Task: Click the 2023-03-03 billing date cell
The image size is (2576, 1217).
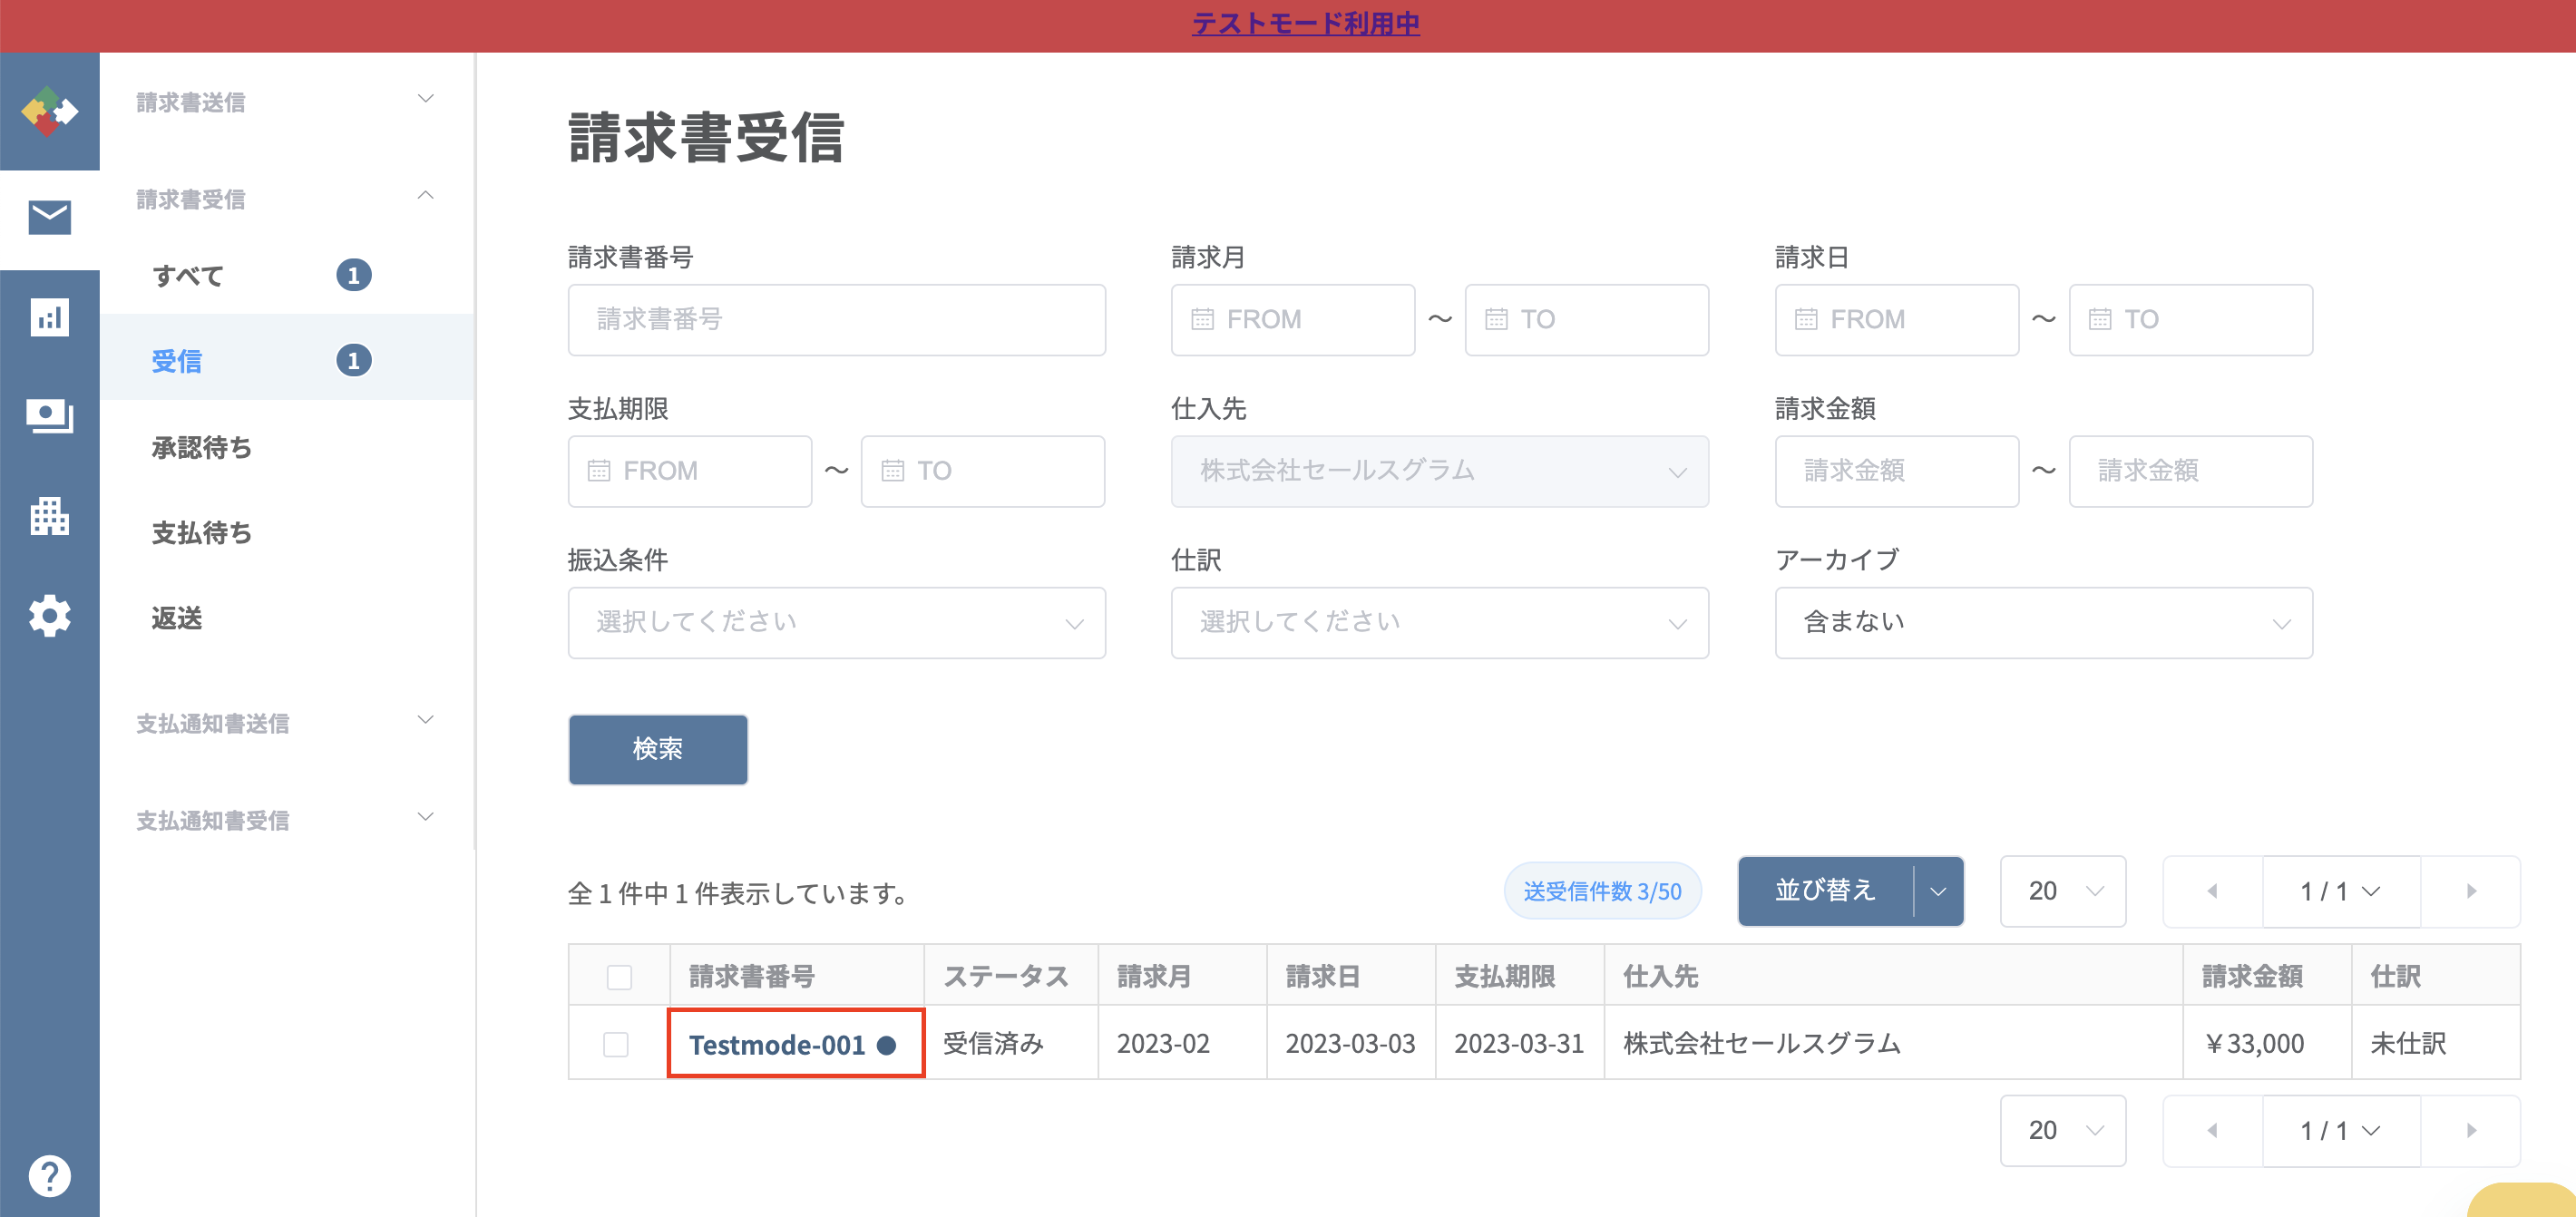Action: (x=1350, y=1044)
